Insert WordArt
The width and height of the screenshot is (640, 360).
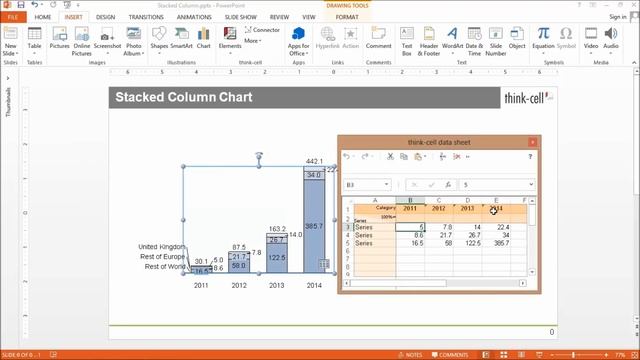click(x=452, y=41)
